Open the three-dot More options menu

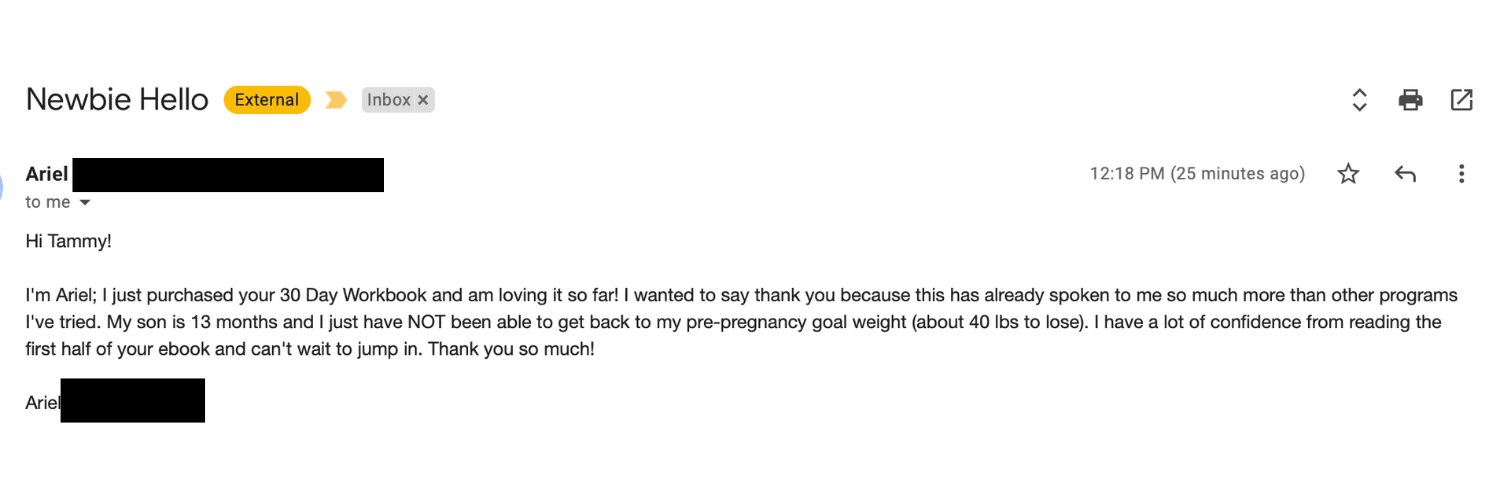(1461, 174)
